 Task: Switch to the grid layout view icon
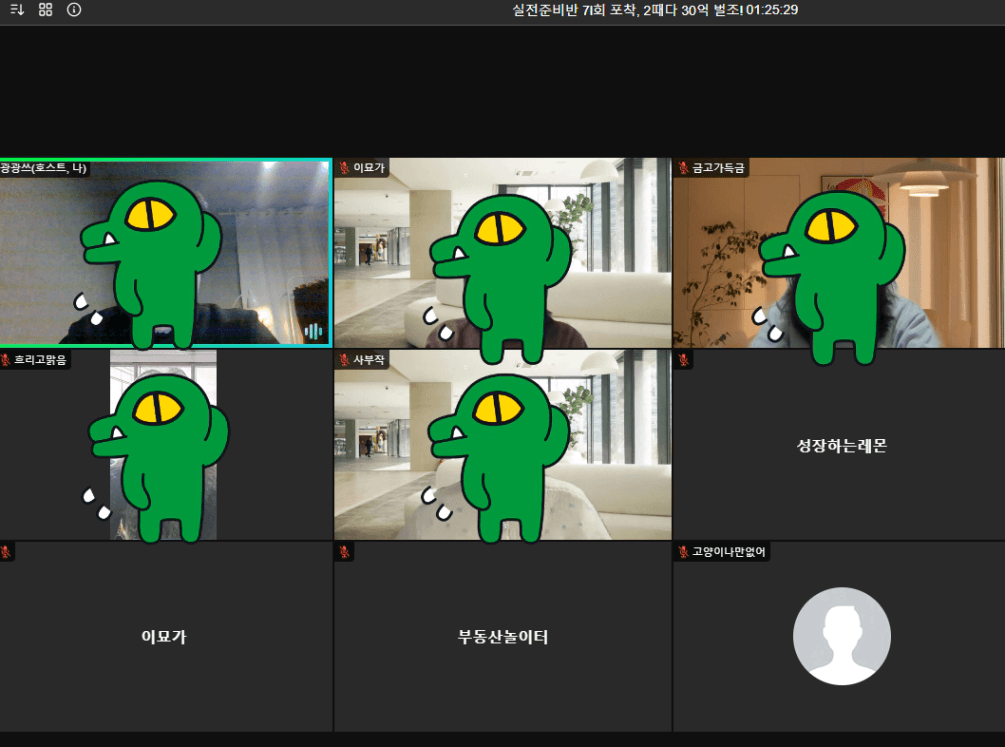(x=45, y=10)
